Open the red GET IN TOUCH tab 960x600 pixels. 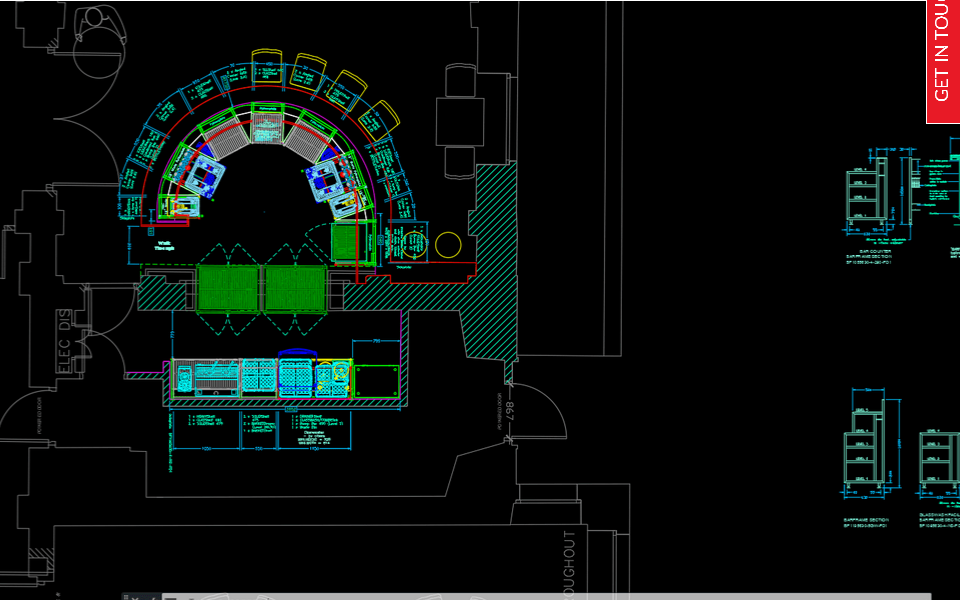(942, 61)
